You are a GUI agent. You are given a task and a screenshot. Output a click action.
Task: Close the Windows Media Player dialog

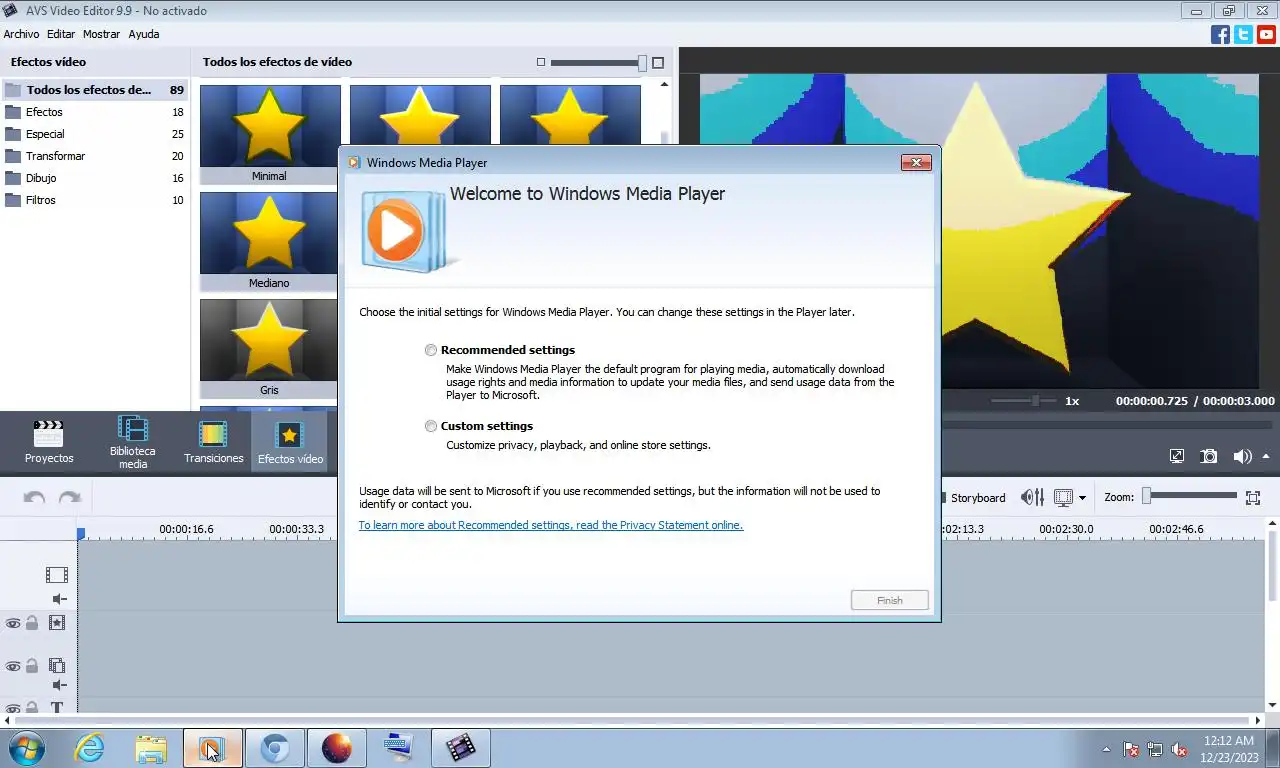tap(916, 163)
